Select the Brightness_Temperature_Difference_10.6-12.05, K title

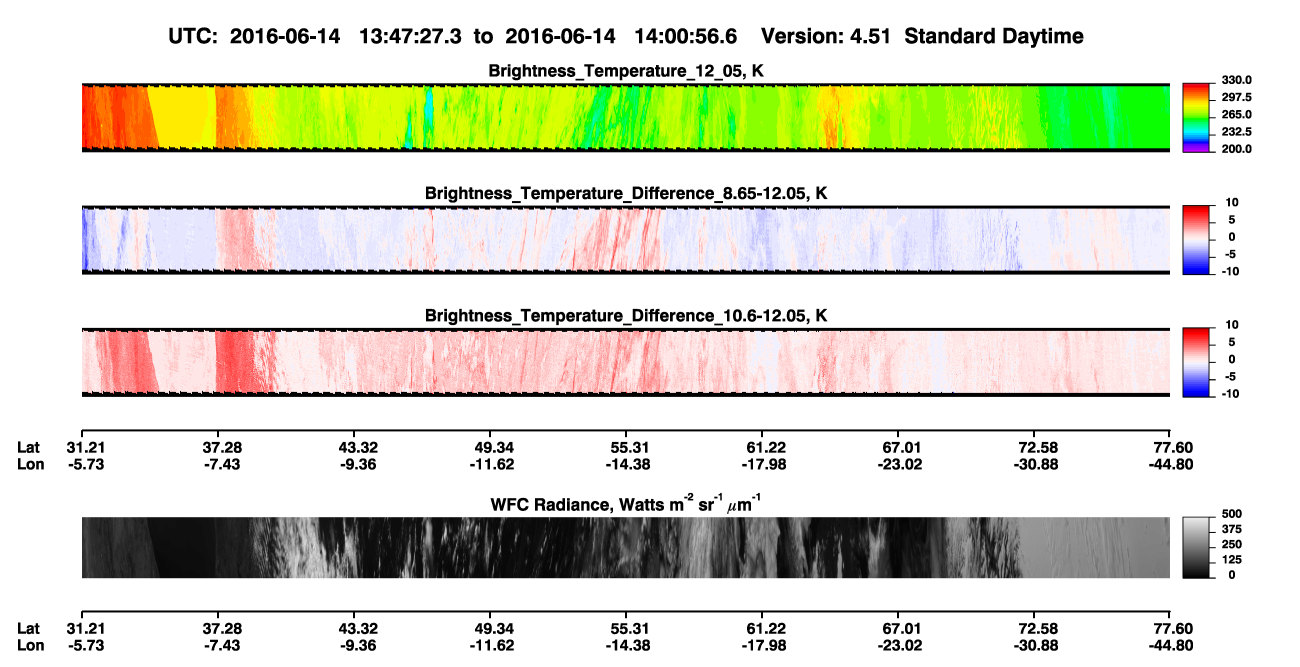pyautogui.click(x=625, y=316)
